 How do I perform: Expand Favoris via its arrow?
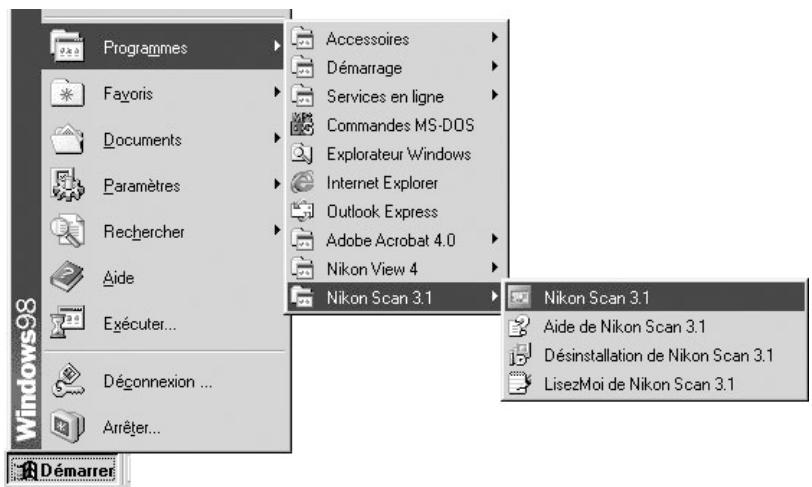point(277,92)
